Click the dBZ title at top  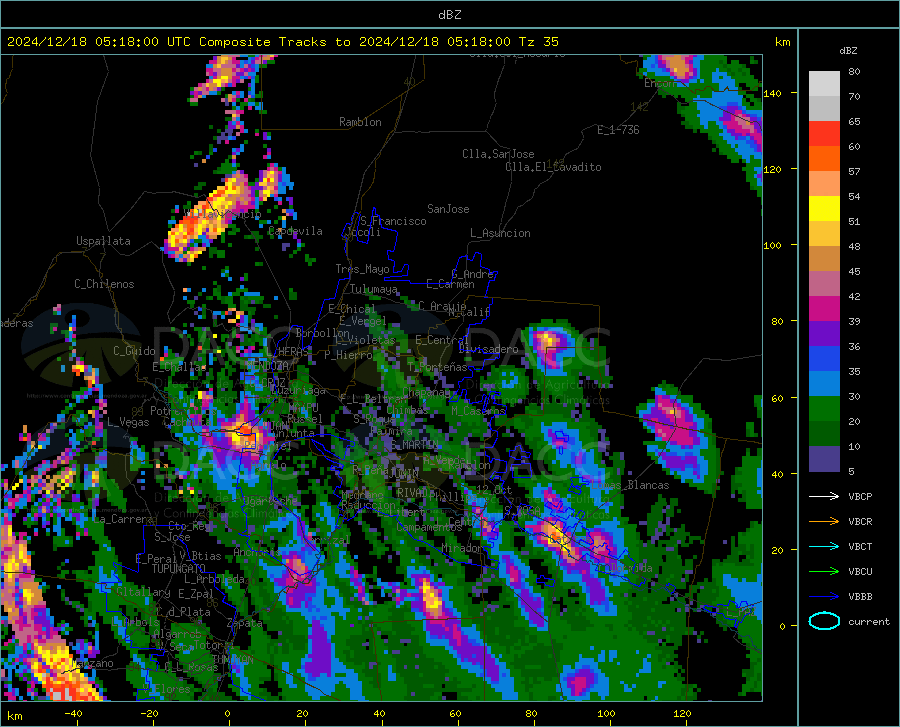point(449,15)
